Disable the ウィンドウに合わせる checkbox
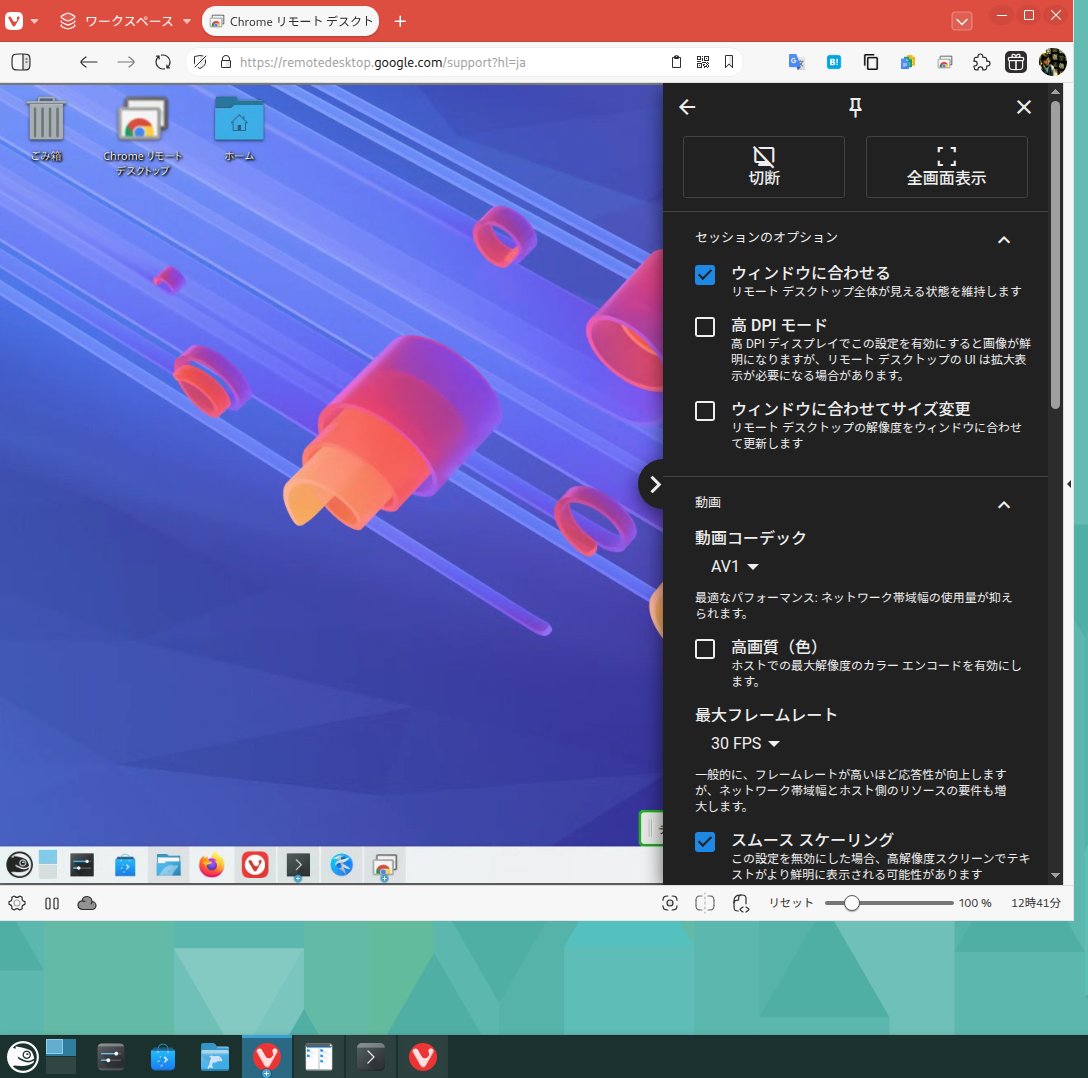The image size is (1088, 1078). point(704,274)
